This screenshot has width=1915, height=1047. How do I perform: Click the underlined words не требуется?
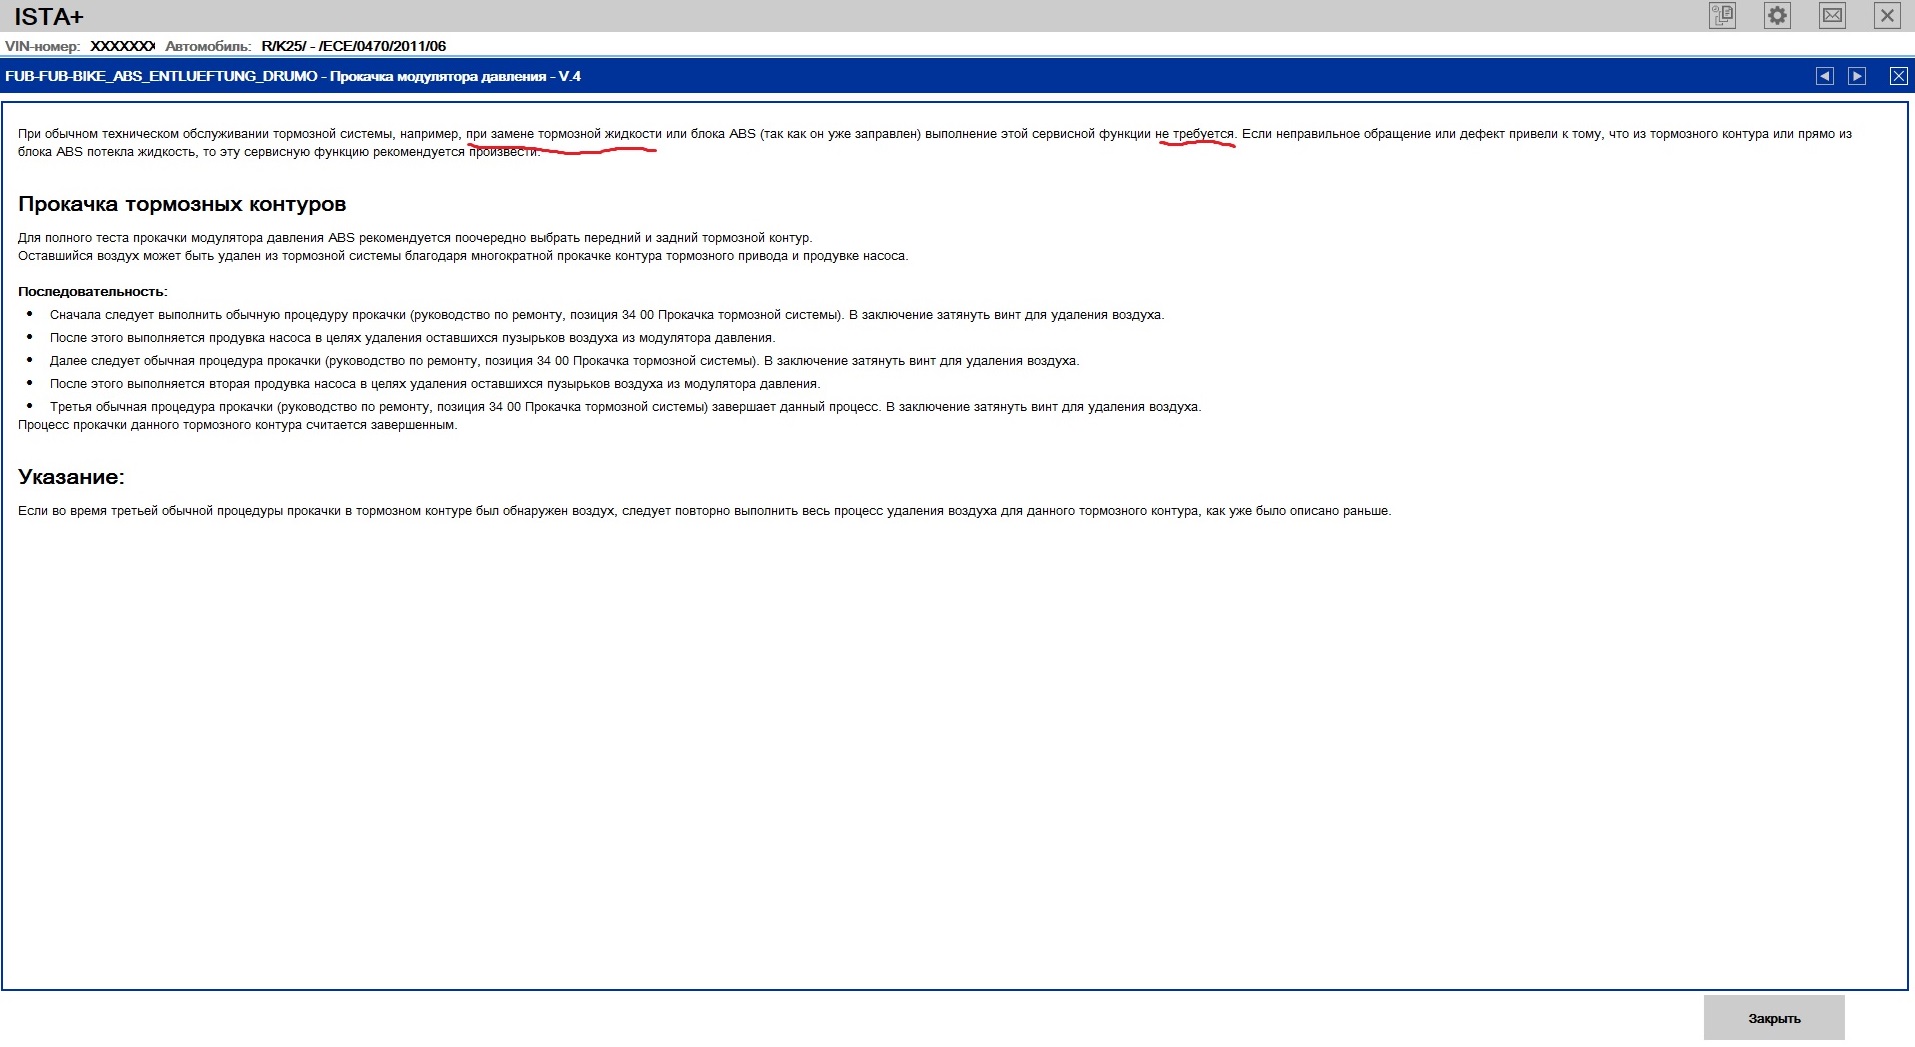1194,134
